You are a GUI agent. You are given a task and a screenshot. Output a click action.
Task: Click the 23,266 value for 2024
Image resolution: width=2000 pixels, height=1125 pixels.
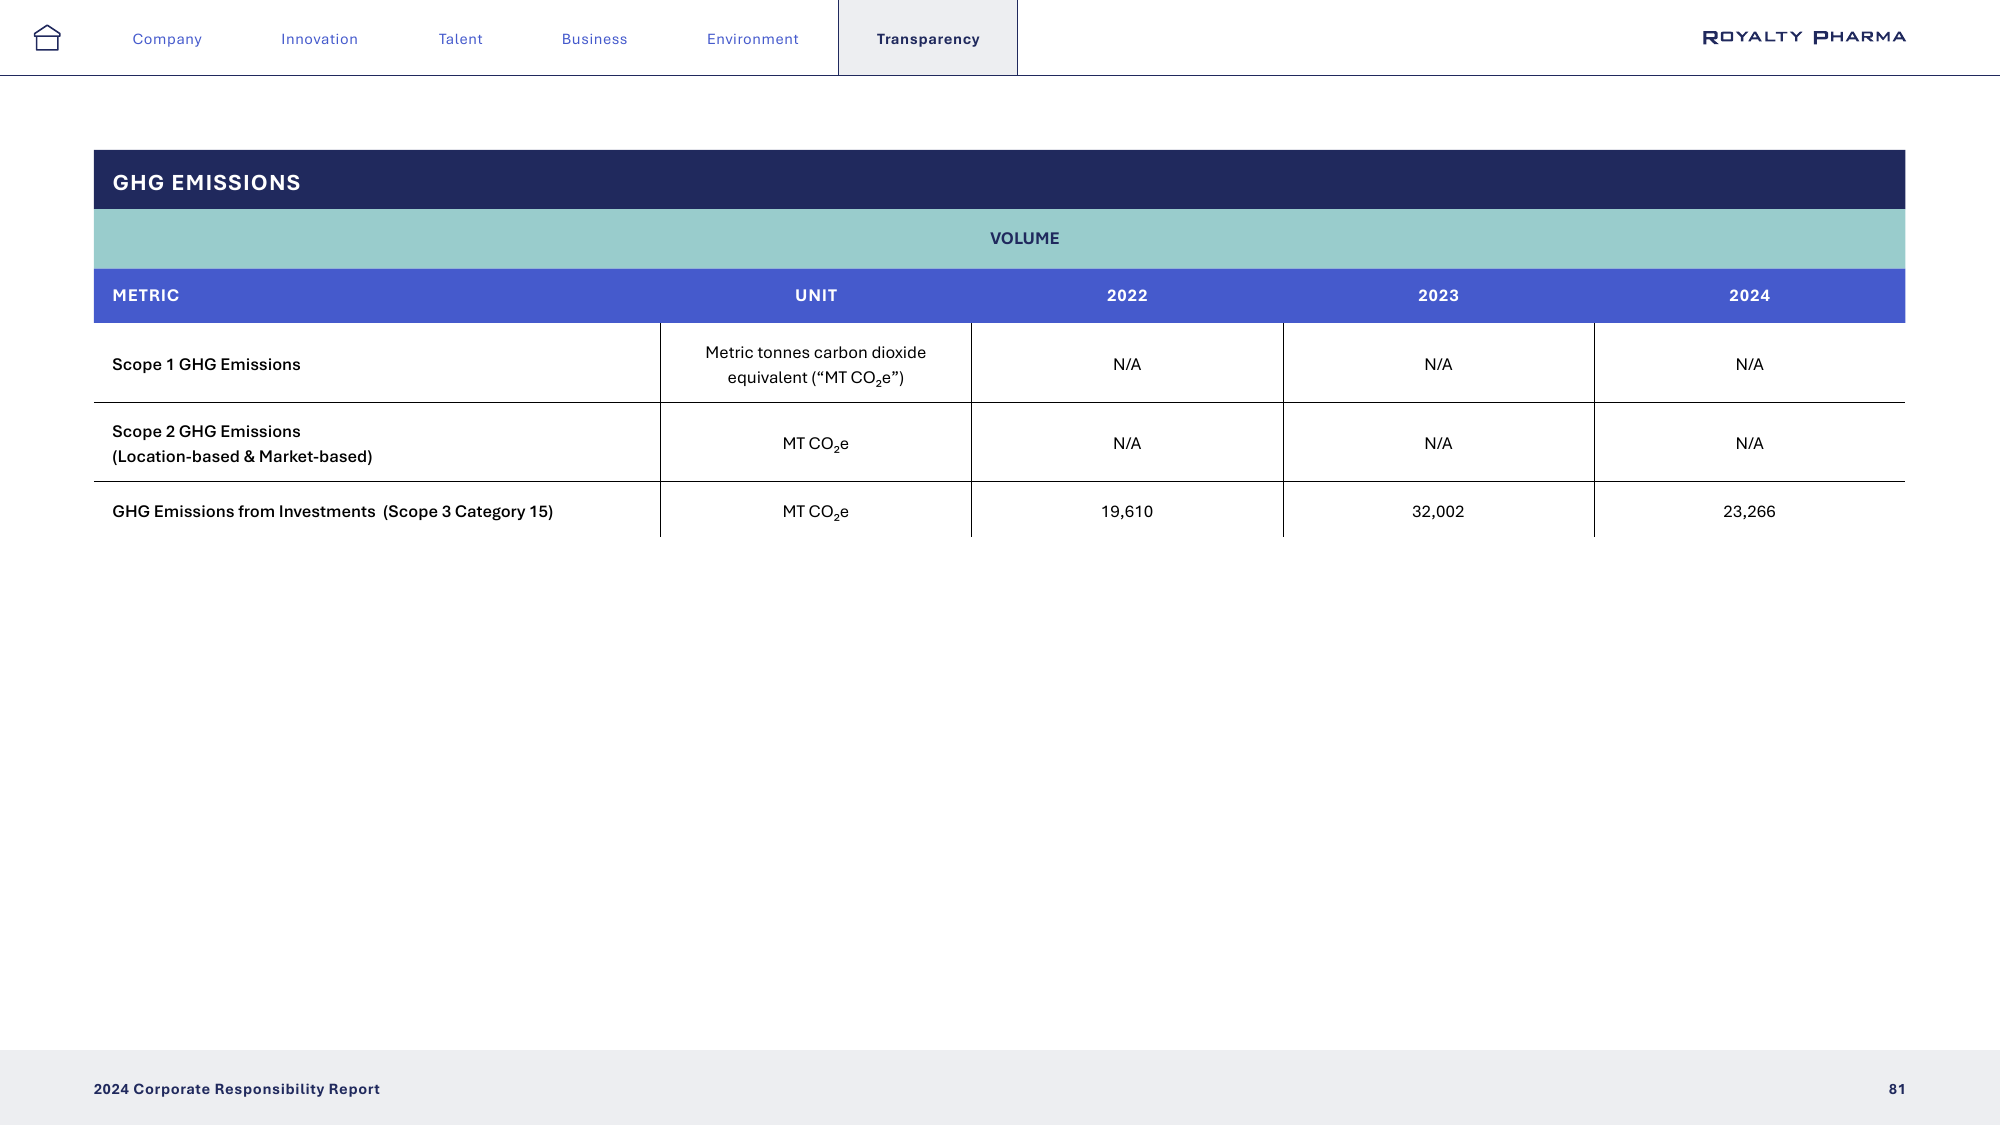pyautogui.click(x=1749, y=511)
